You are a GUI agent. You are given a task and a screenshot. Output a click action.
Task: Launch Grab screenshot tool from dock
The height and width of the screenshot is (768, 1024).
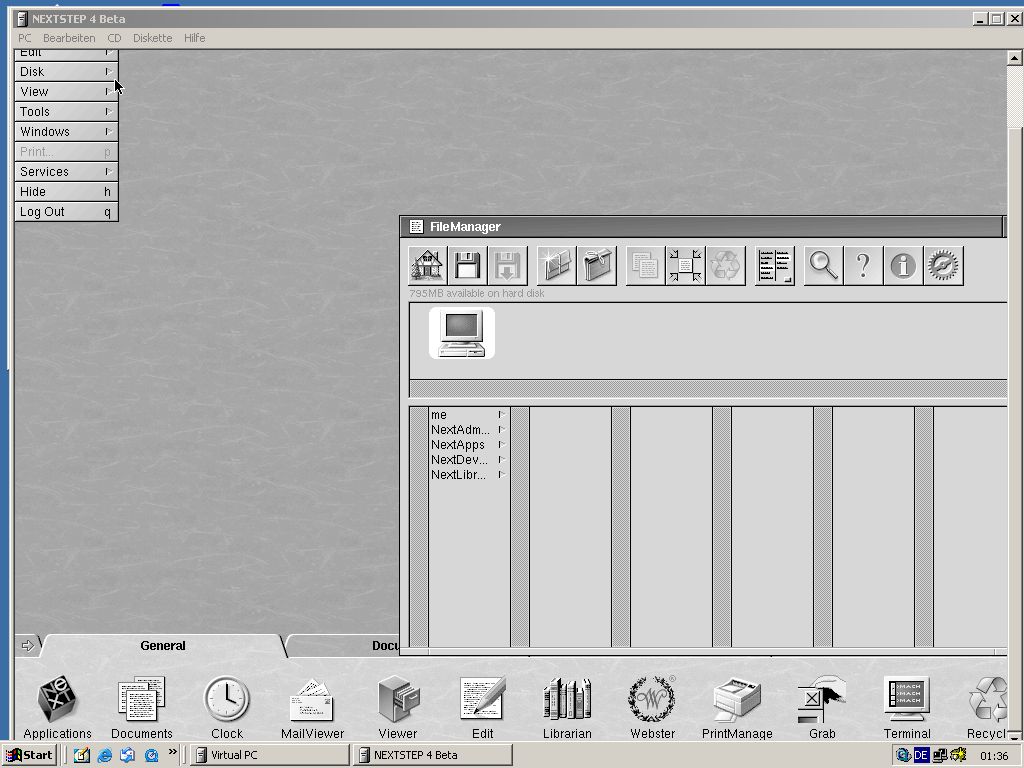pyautogui.click(x=822, y=707)
